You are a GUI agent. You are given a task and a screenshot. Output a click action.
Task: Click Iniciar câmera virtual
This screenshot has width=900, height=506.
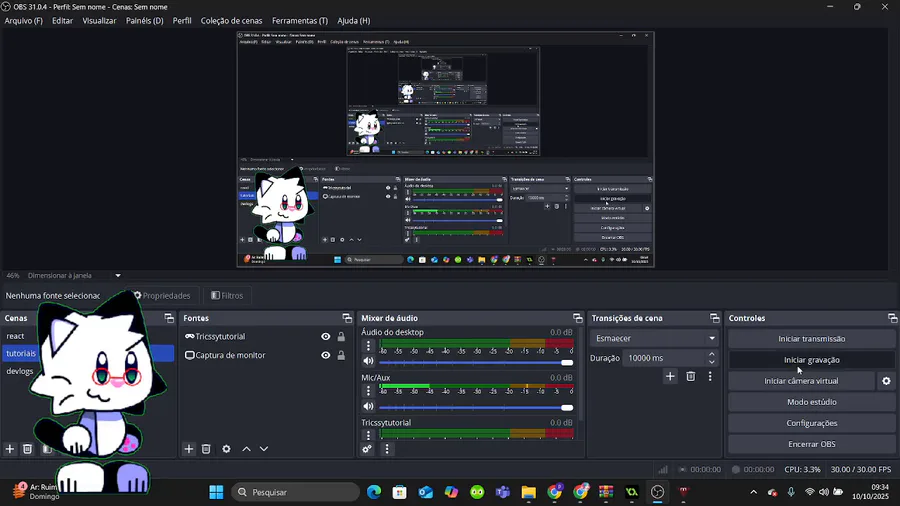pos(801,381)
